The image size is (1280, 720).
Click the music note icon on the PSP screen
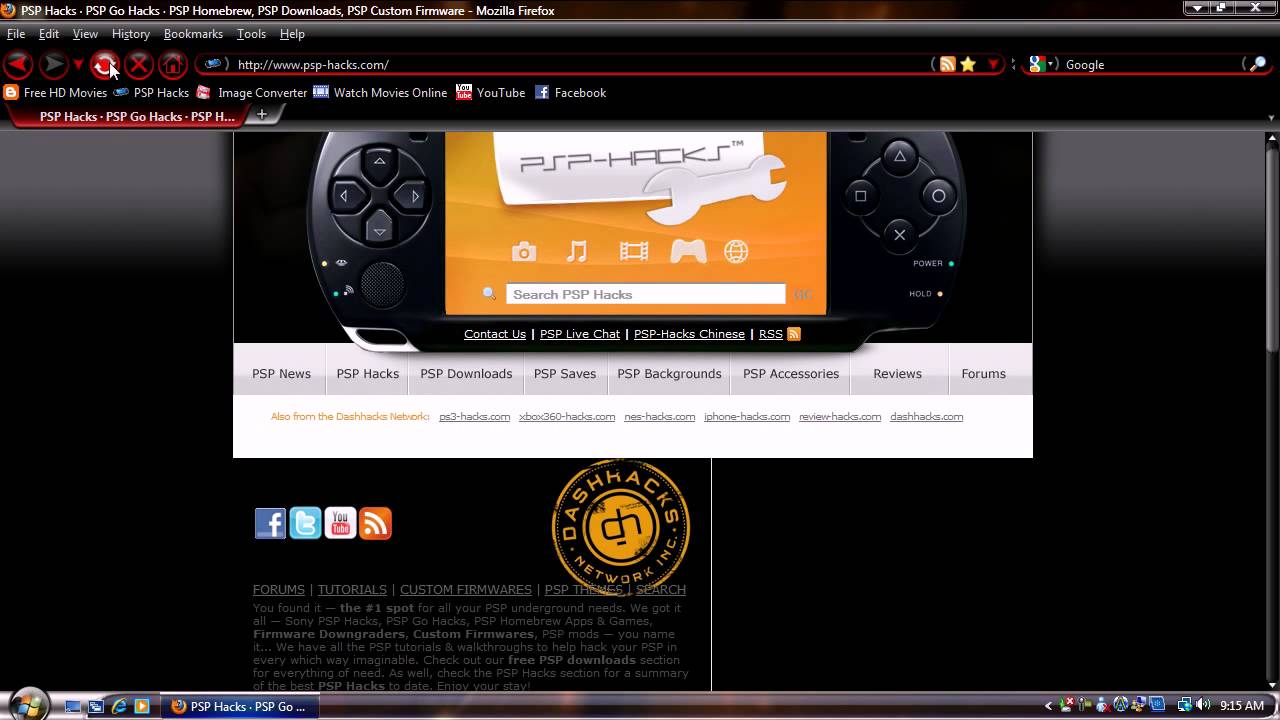(577, 251)
